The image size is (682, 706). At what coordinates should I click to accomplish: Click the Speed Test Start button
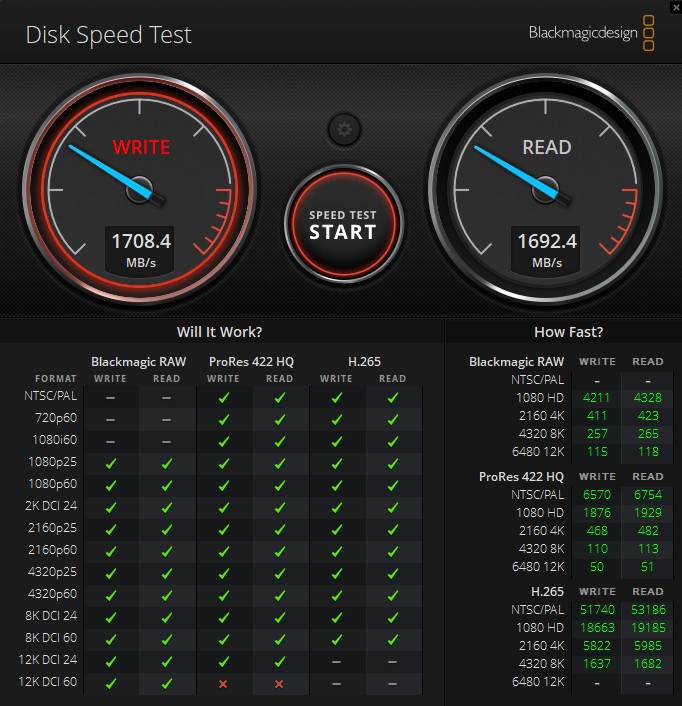coord(343,224)
